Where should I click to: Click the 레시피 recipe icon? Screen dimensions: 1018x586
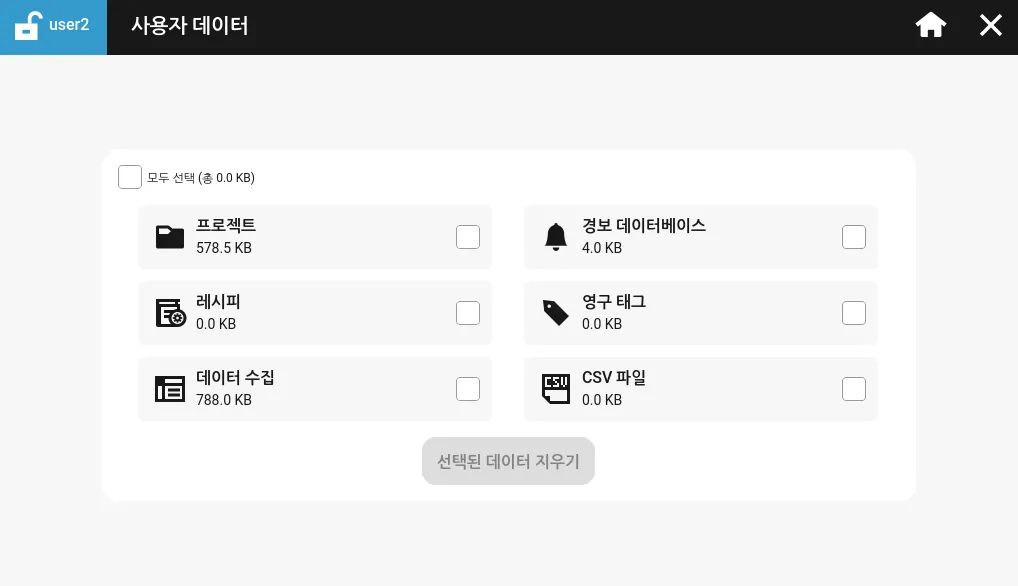tap(170, 313)
